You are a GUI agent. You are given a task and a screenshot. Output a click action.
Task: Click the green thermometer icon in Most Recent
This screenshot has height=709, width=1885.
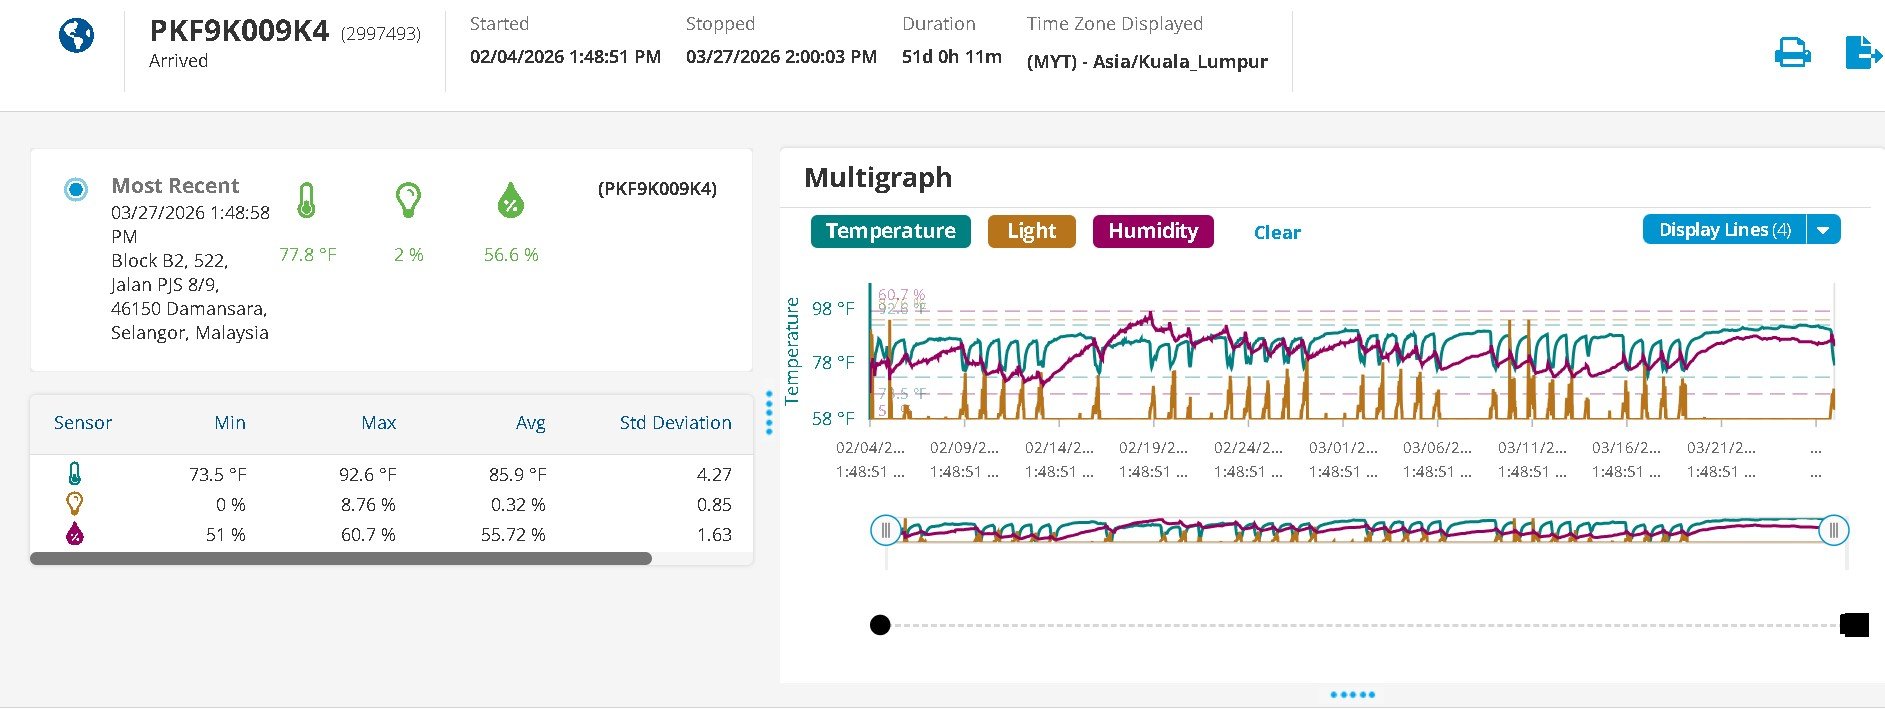[x=307, y=201]
